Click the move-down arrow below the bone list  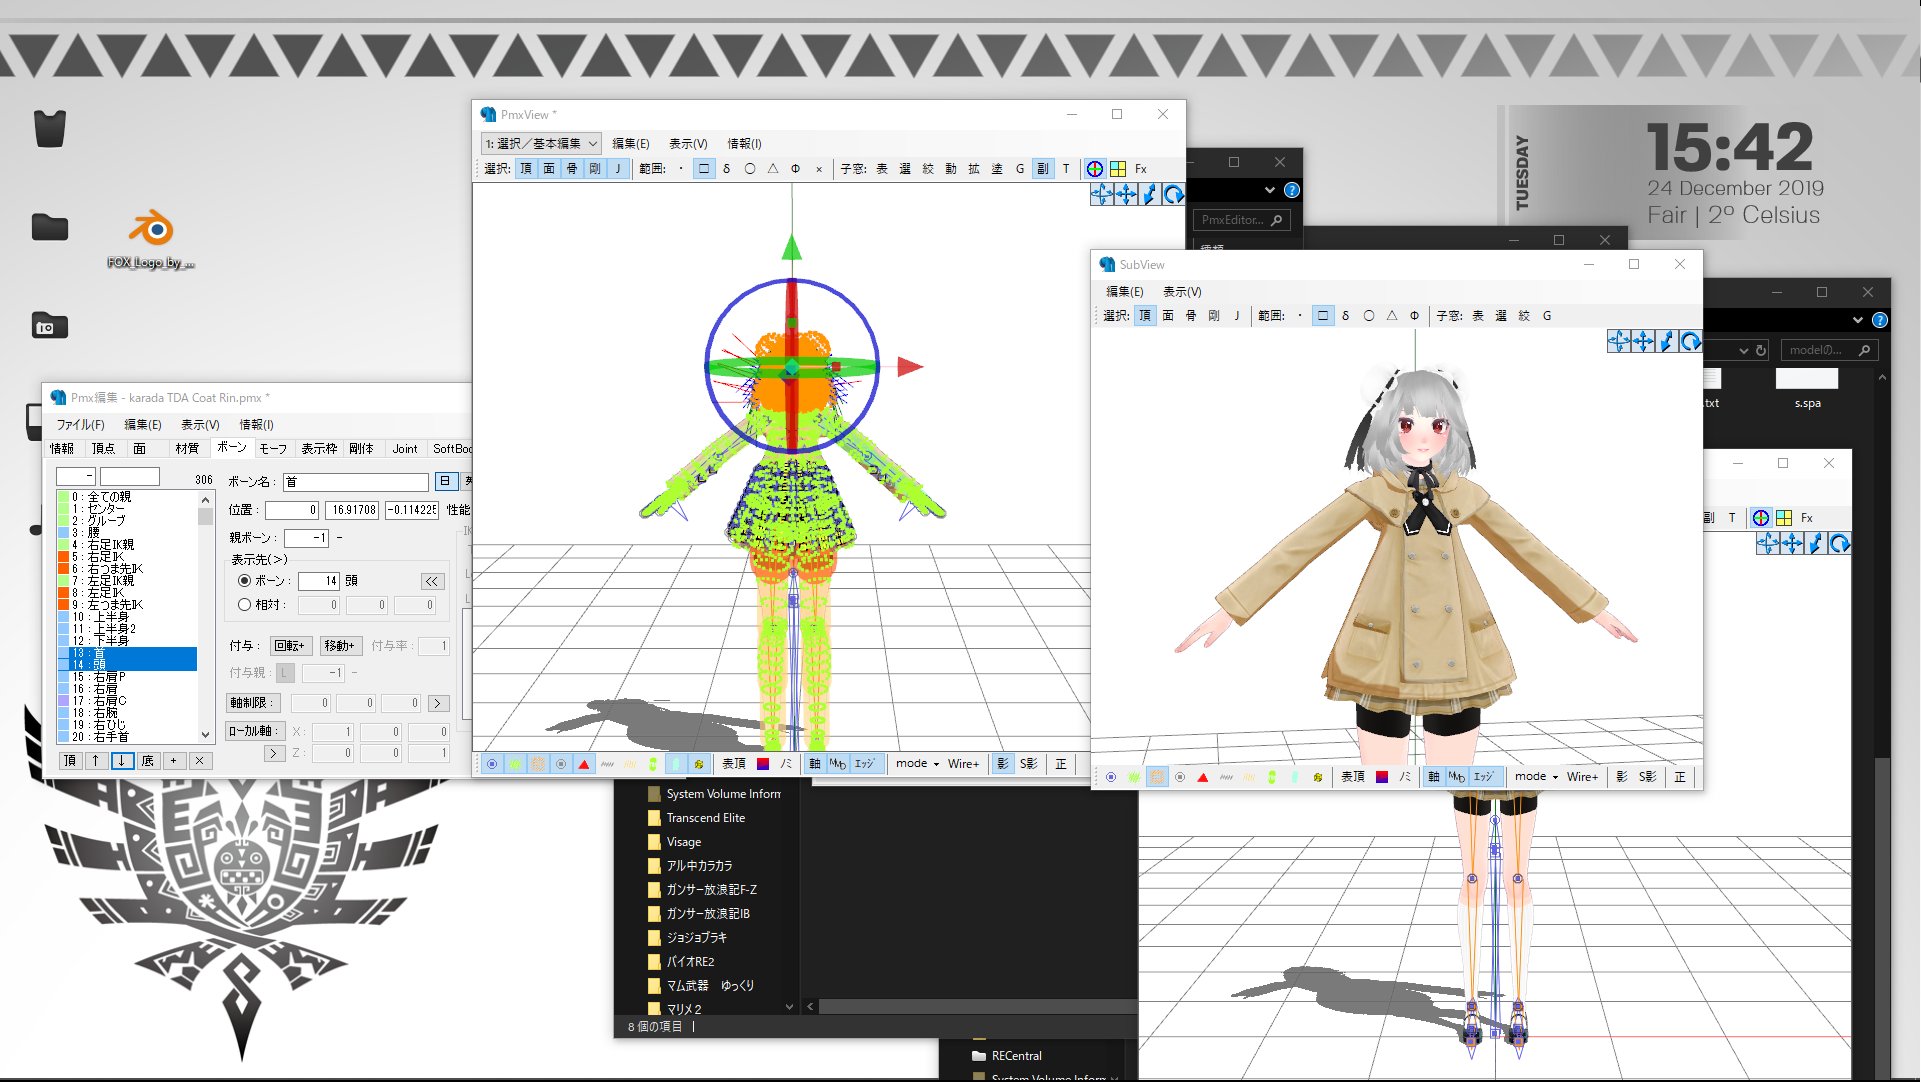[x=122, y=761]
